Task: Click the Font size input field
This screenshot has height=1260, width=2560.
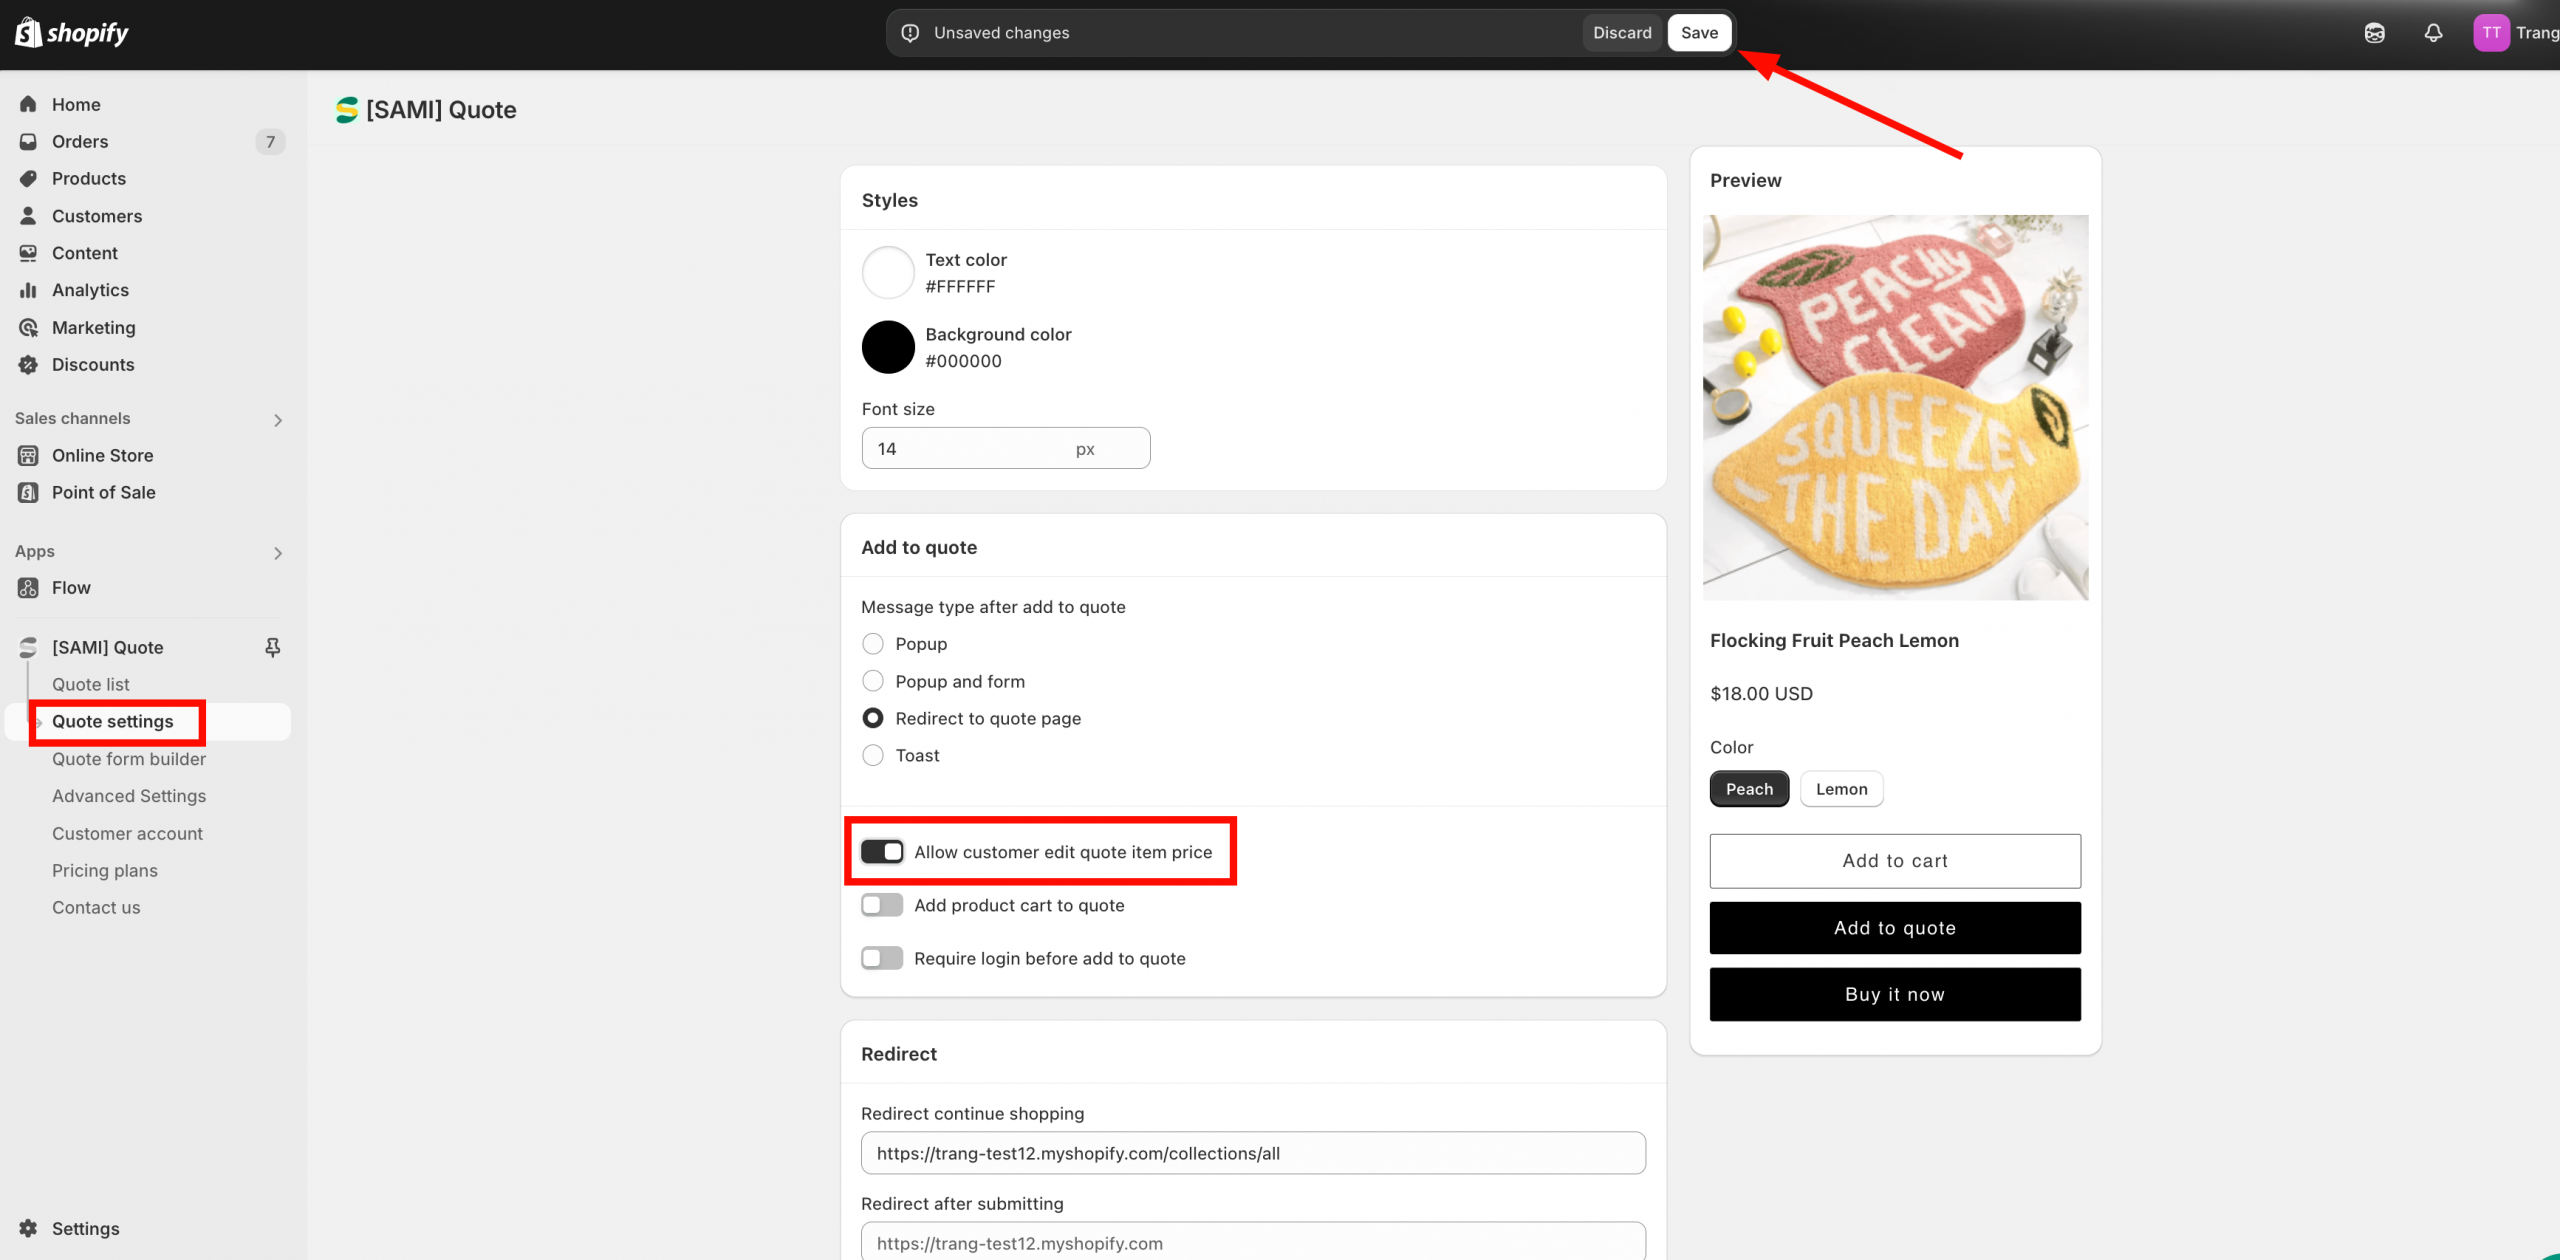Action: [1005, 448]
